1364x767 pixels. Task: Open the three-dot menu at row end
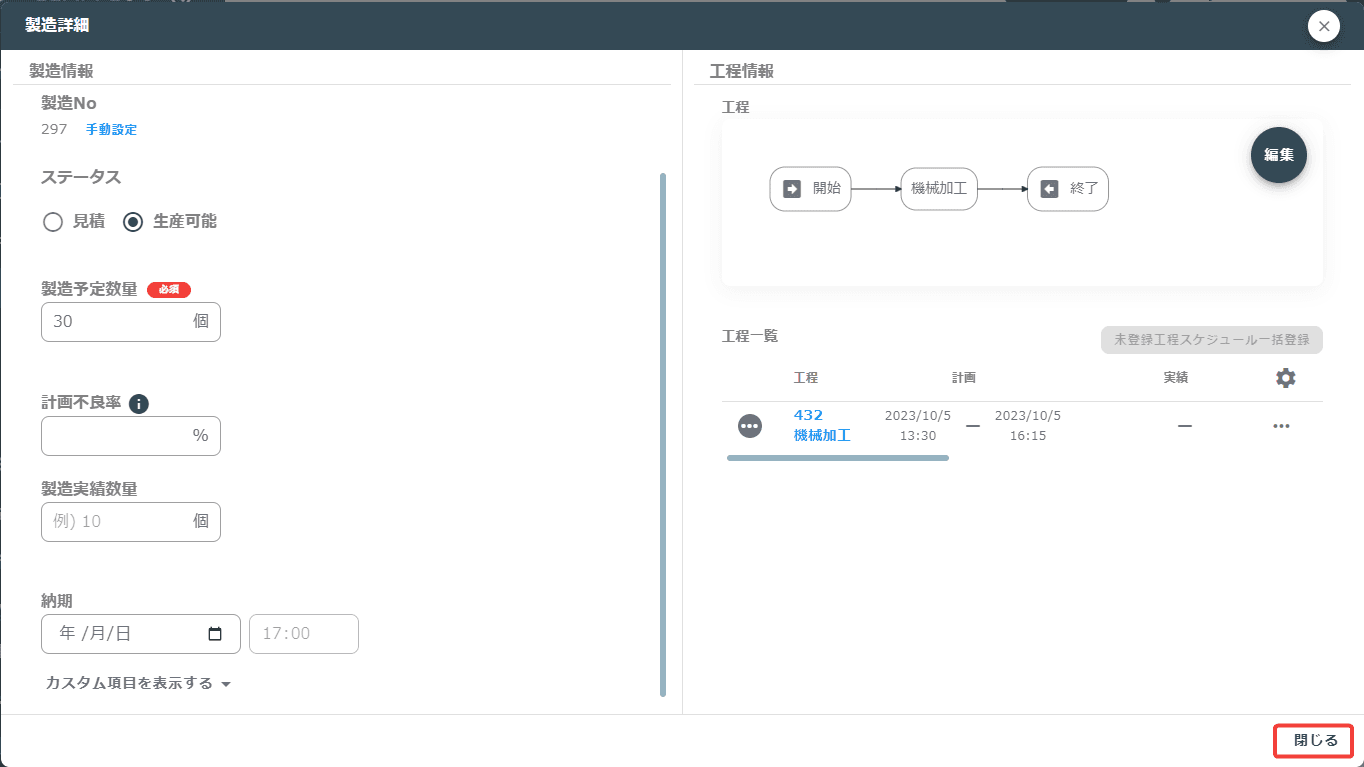click(1281, 426)
